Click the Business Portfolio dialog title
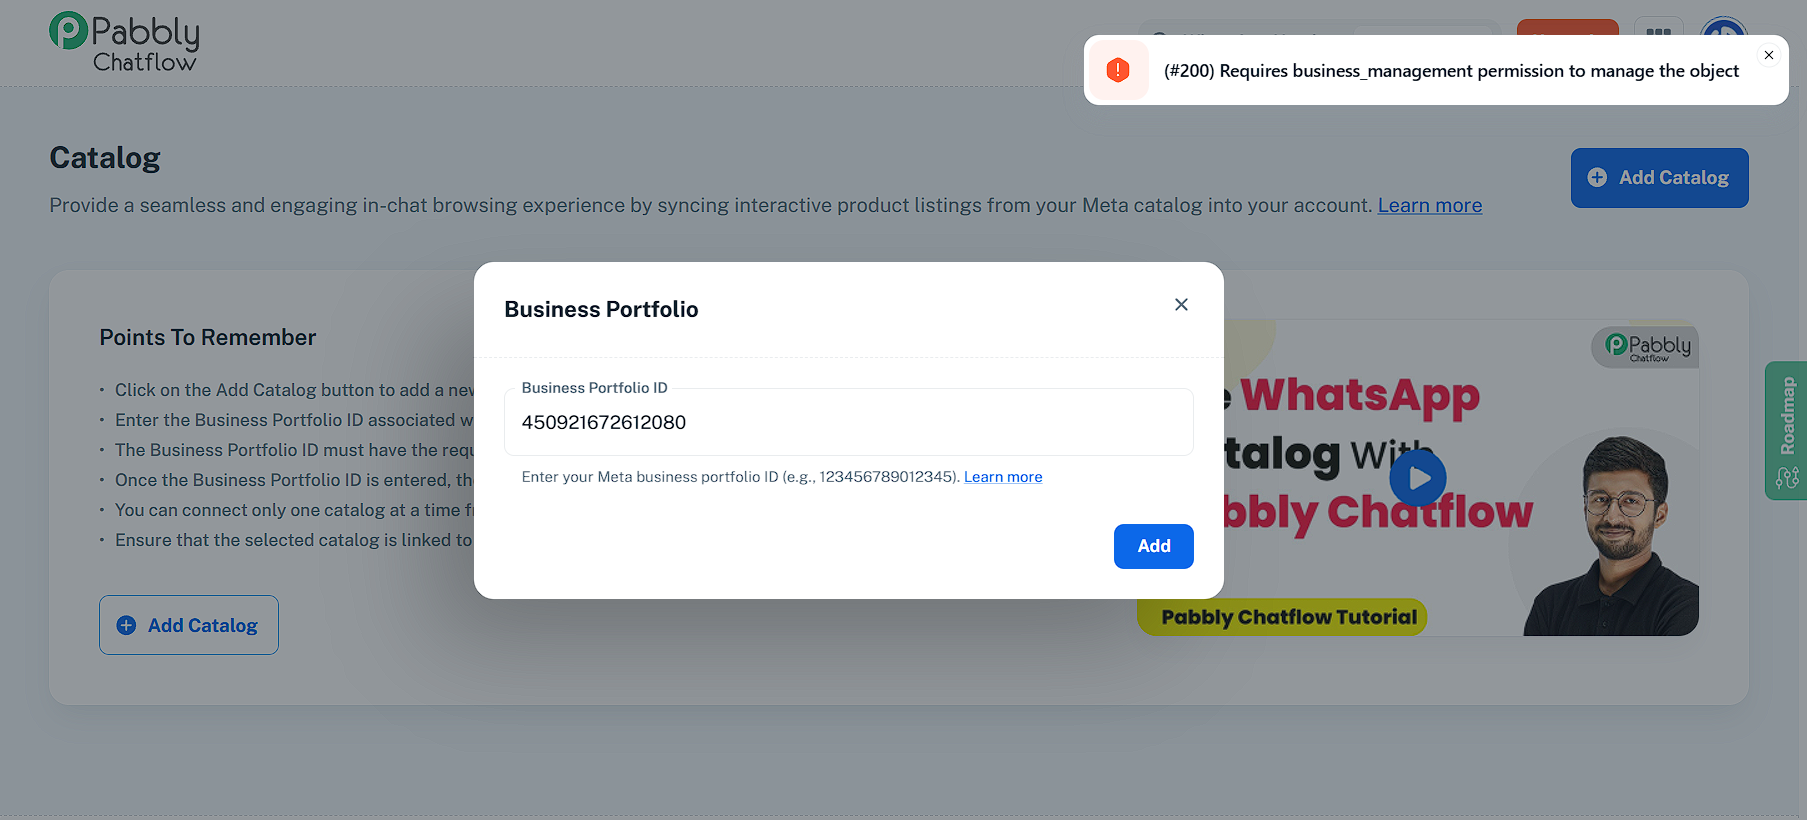The image size is (1807, 820). click(601, 310)
